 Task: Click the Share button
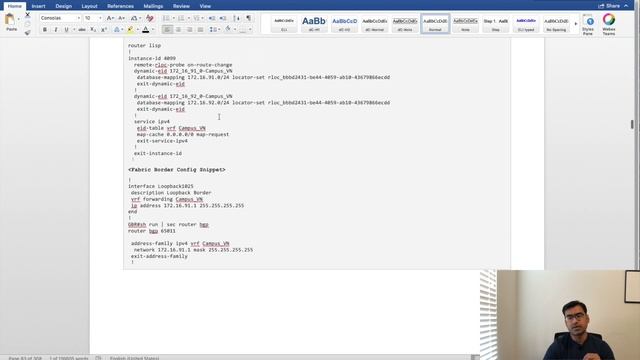[x=609, y=6]
